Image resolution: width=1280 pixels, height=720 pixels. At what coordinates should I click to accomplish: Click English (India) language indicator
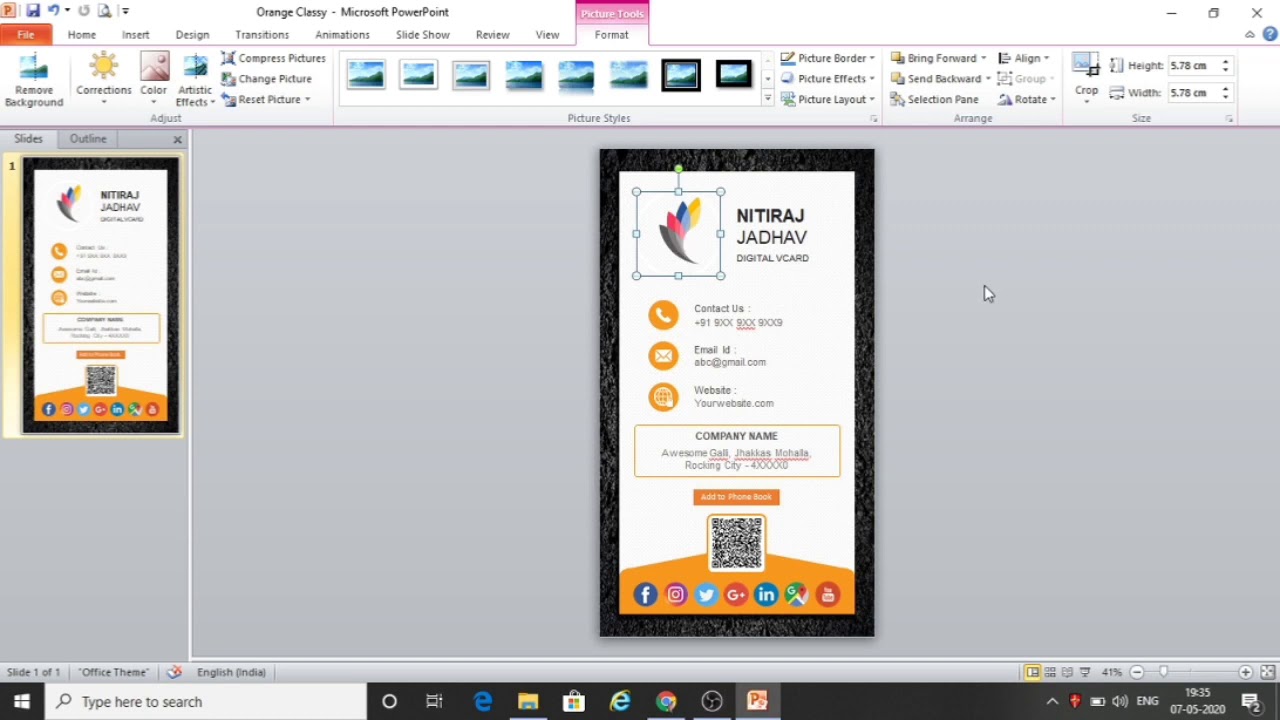(231, 672)
